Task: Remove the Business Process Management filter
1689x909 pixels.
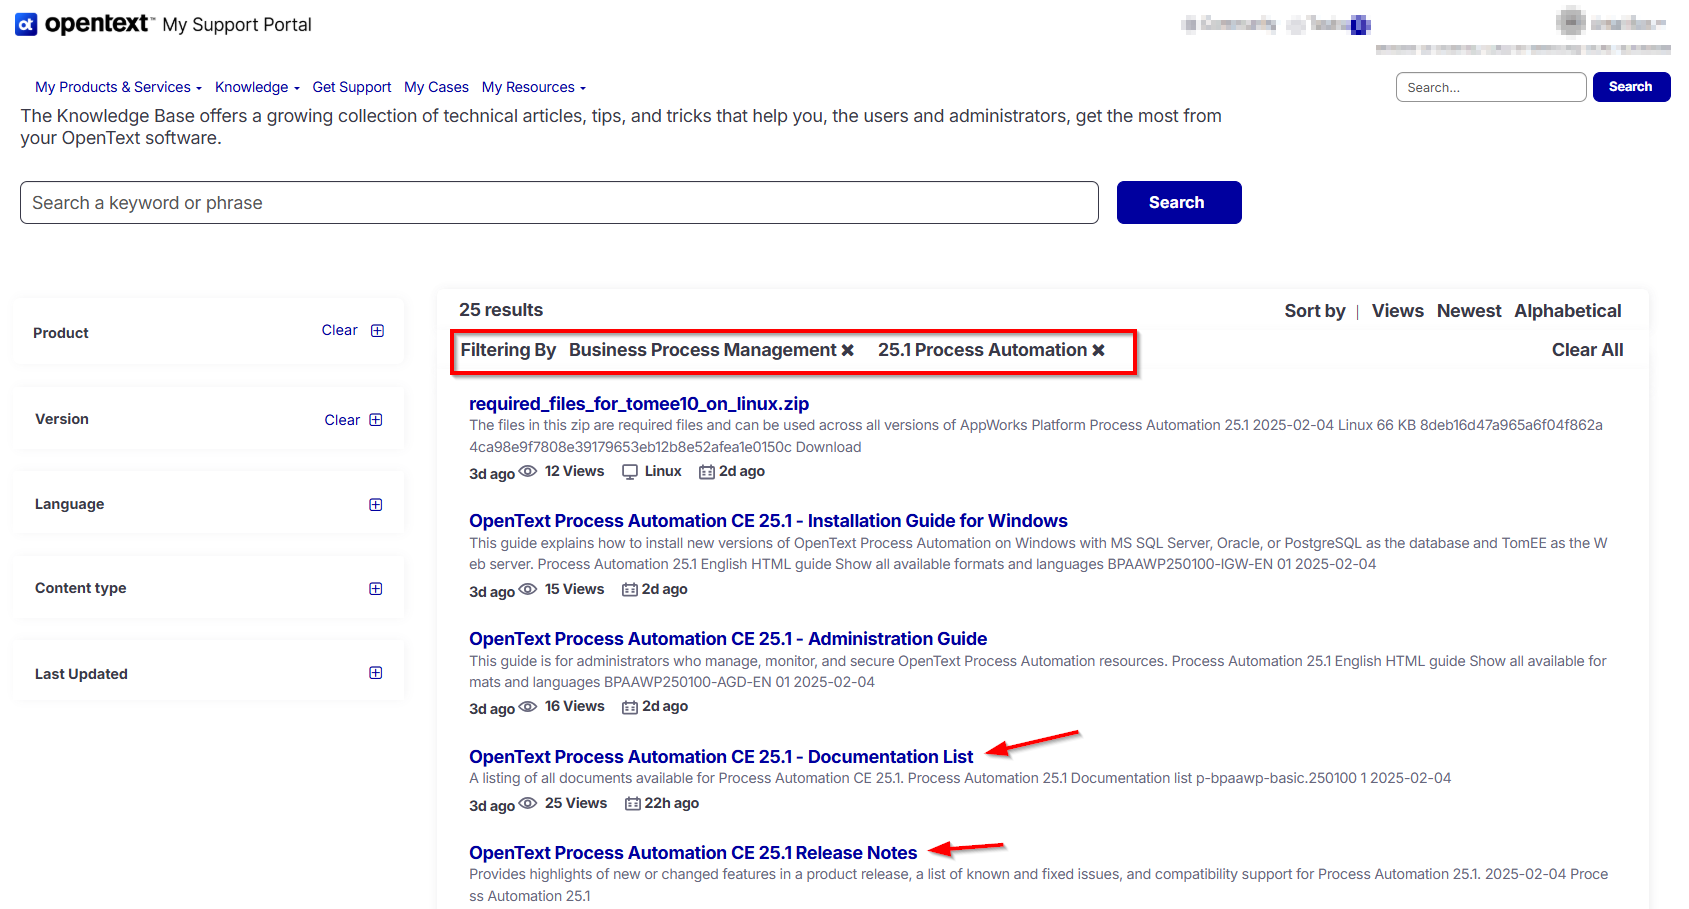Action: tap(847, 350)
